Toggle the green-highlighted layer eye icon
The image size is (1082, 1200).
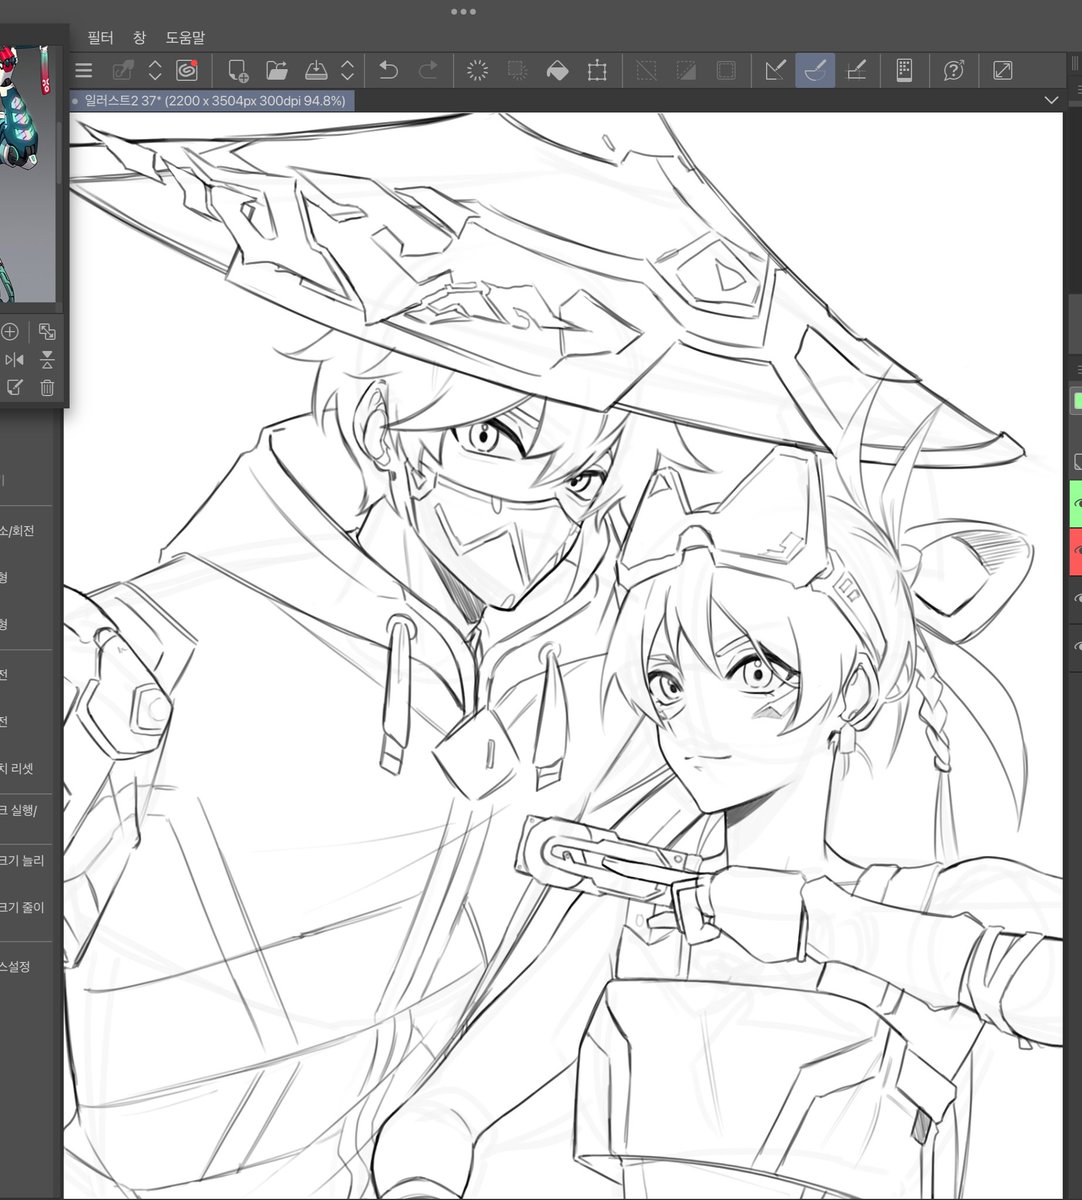pyautogui.click(x=1076, y=503)
